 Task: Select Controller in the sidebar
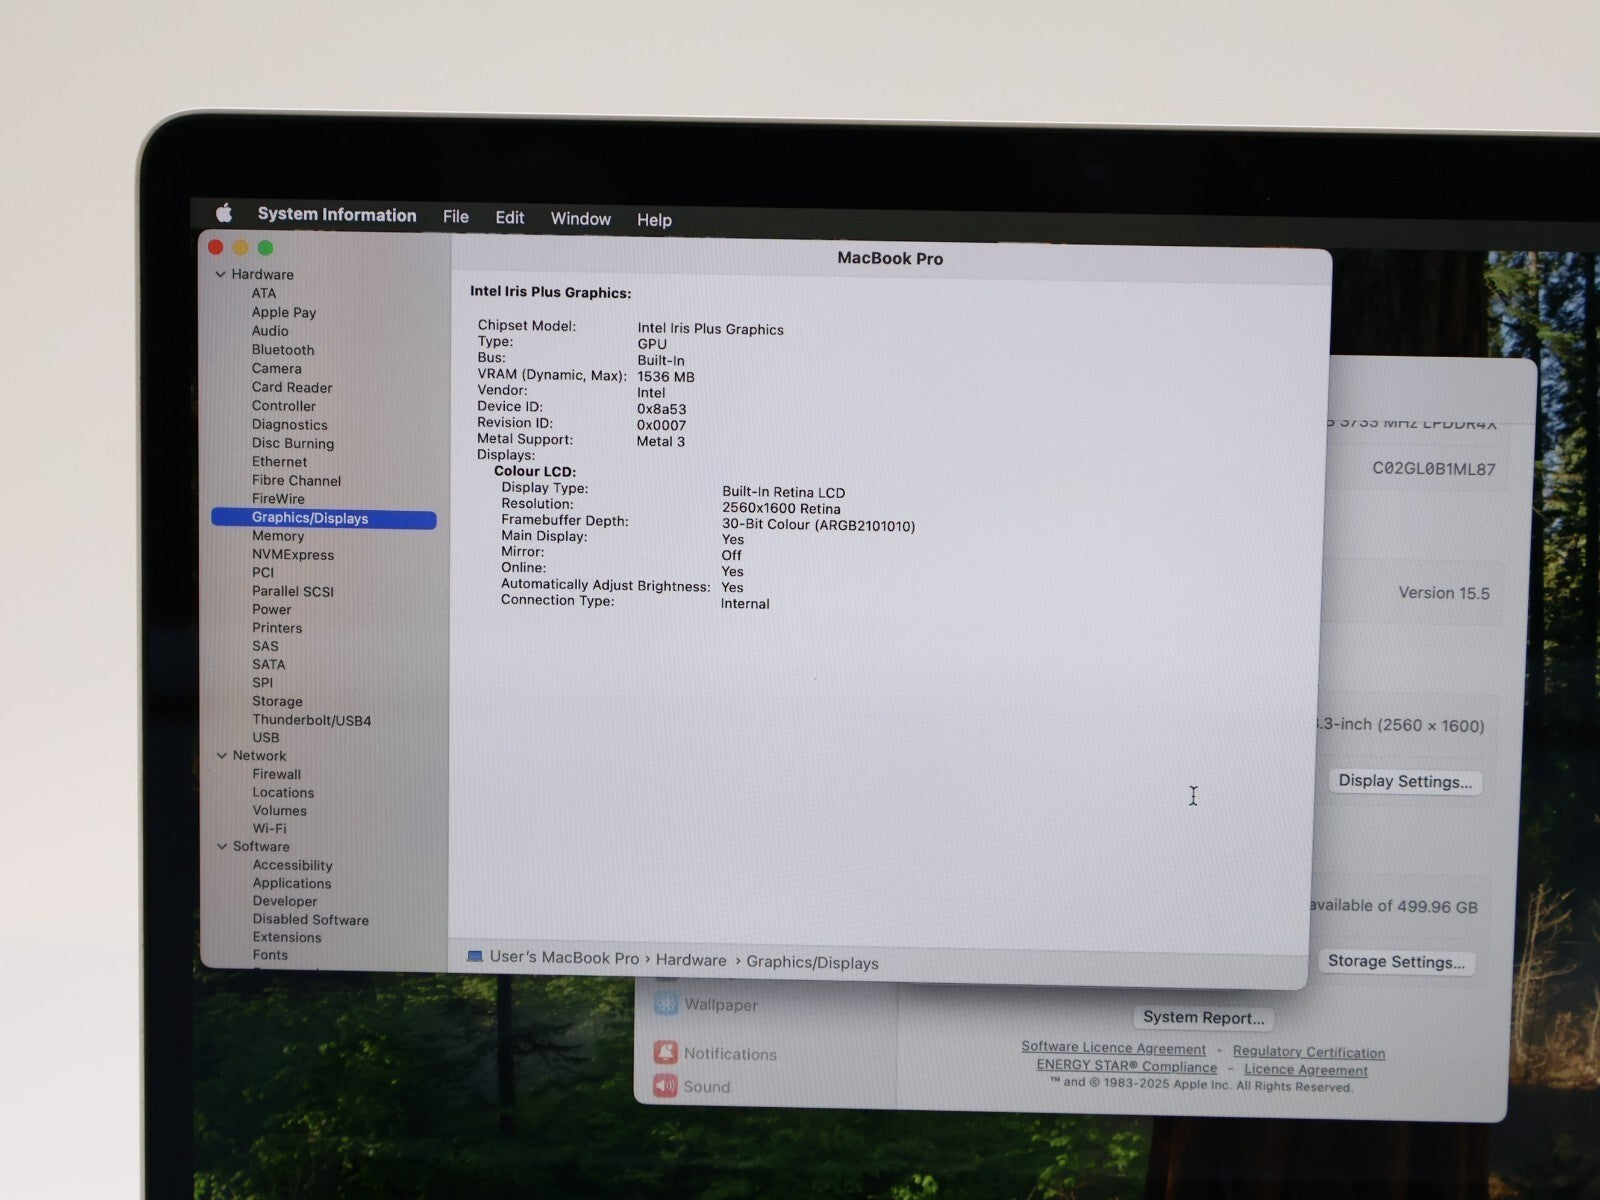tap(284, 406)
